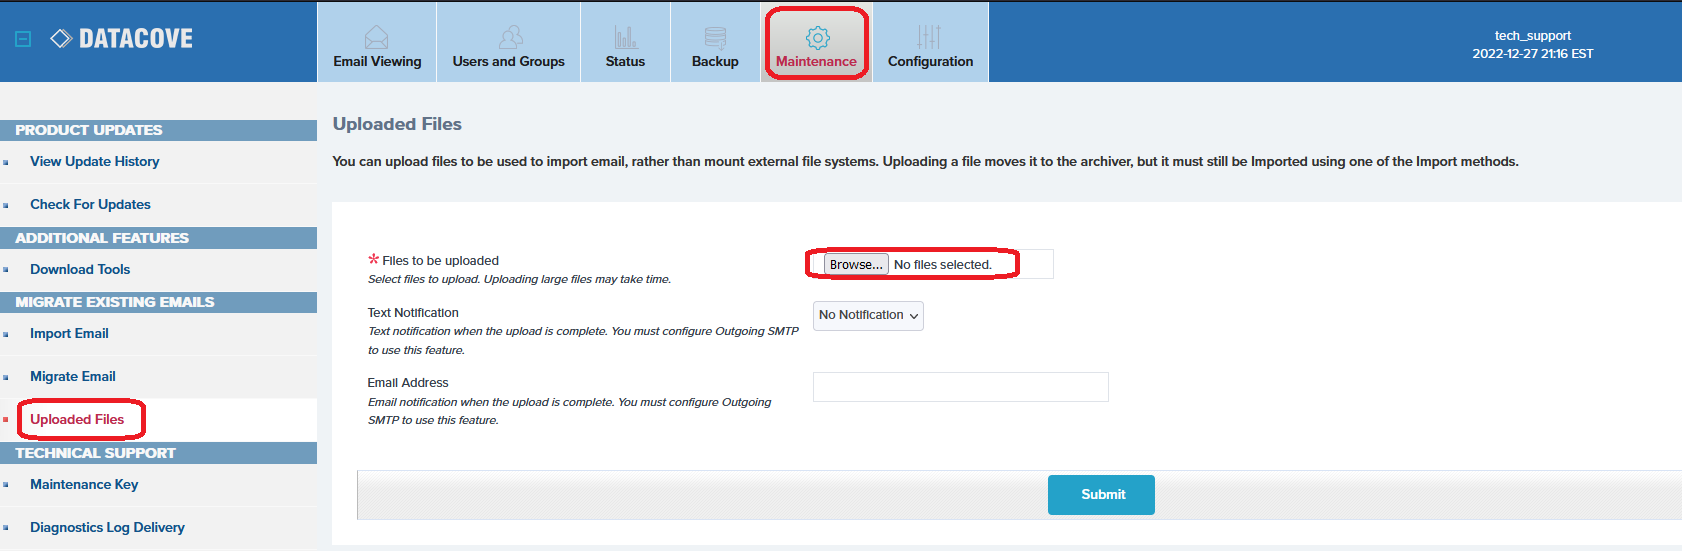This screenshot has height=551, width=1682.
Task: Open the Migrate Email page
Action: pos(73,377)
